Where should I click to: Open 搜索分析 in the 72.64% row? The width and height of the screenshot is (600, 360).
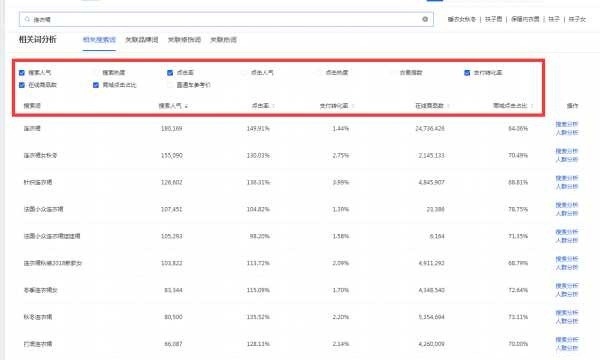coord(567,285)
